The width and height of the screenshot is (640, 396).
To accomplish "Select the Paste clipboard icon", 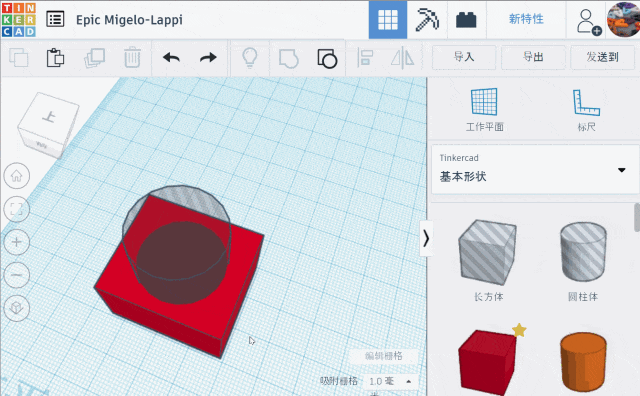I will (55, 58).
